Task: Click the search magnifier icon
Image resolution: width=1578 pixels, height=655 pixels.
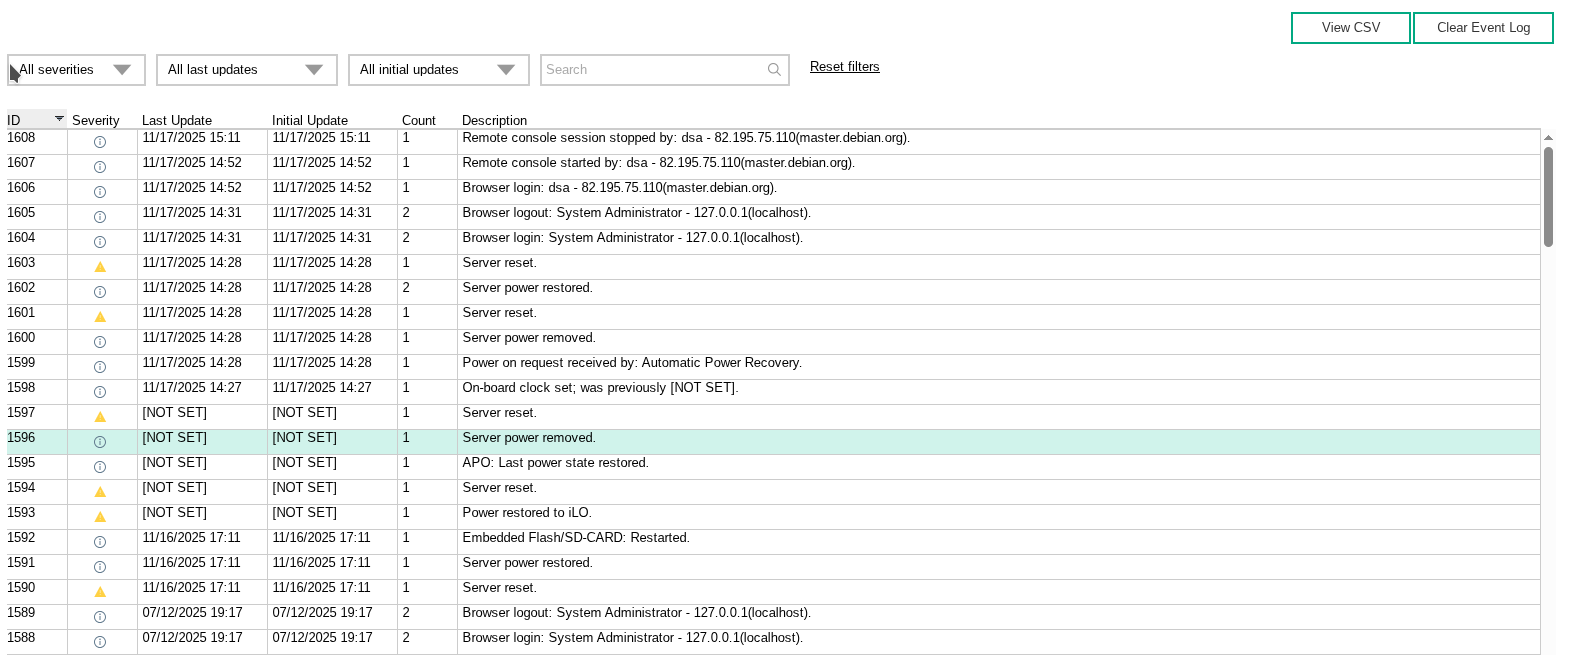Action: (x=773, y=70)
